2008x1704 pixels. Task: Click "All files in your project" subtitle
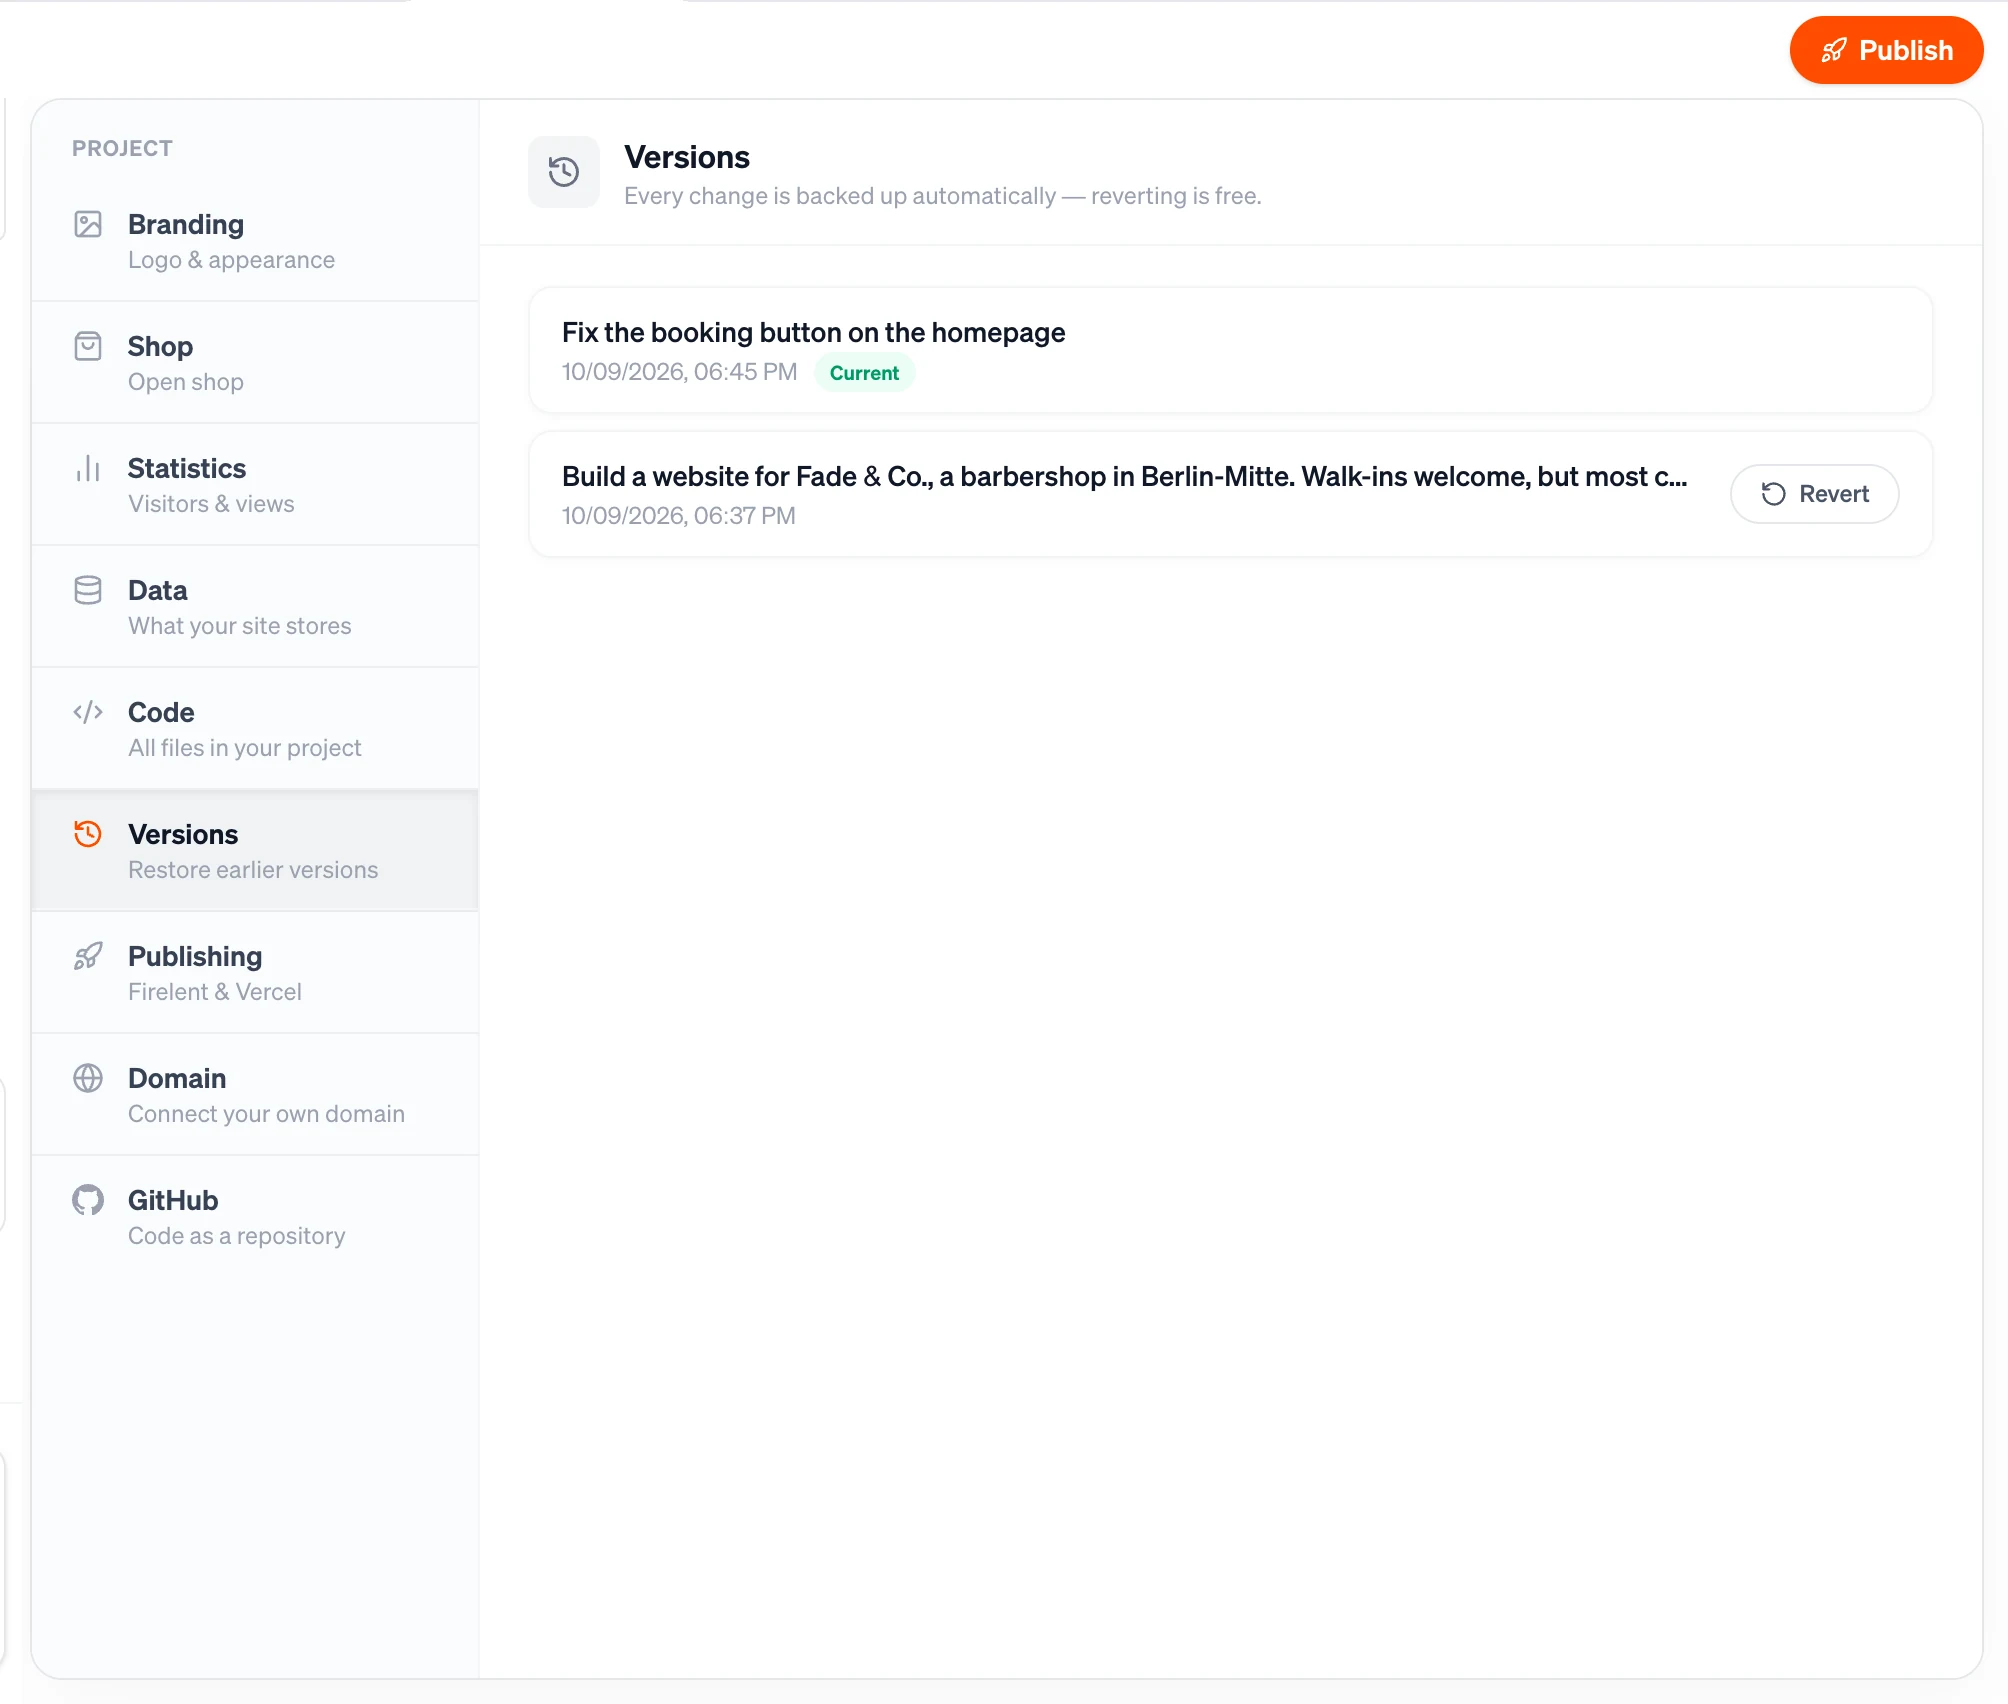(244, 748)
